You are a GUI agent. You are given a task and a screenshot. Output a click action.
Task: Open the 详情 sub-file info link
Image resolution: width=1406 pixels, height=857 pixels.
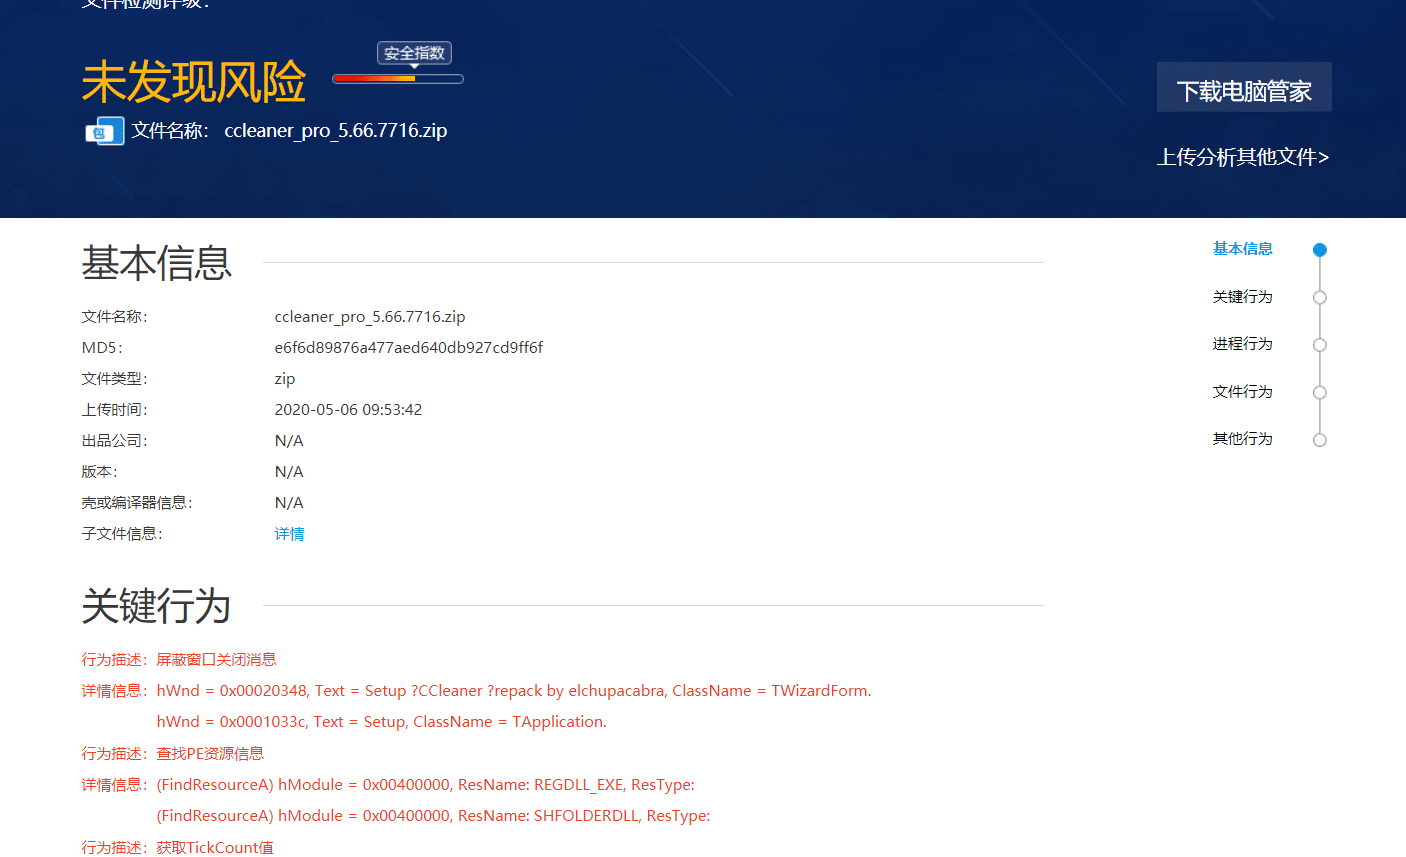289,534
